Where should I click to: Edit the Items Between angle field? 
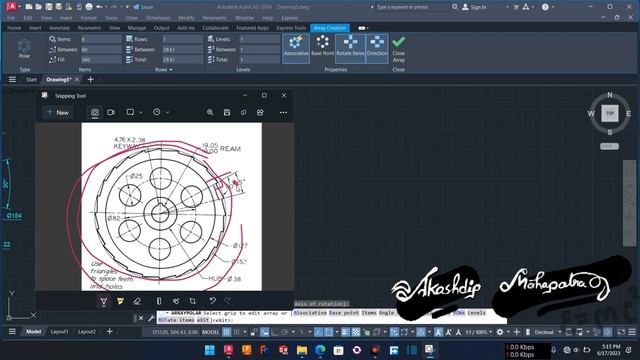point(101,49)
